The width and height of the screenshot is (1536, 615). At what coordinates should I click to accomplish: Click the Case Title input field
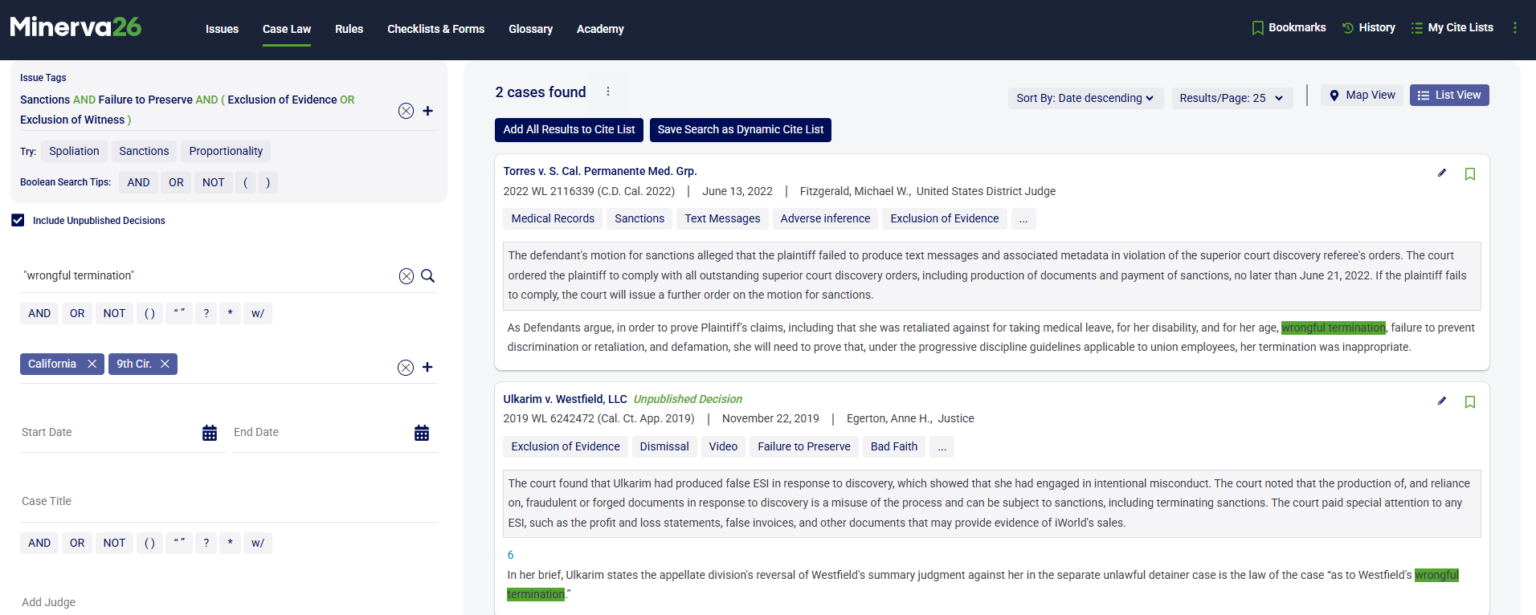(x=229, y=501)
